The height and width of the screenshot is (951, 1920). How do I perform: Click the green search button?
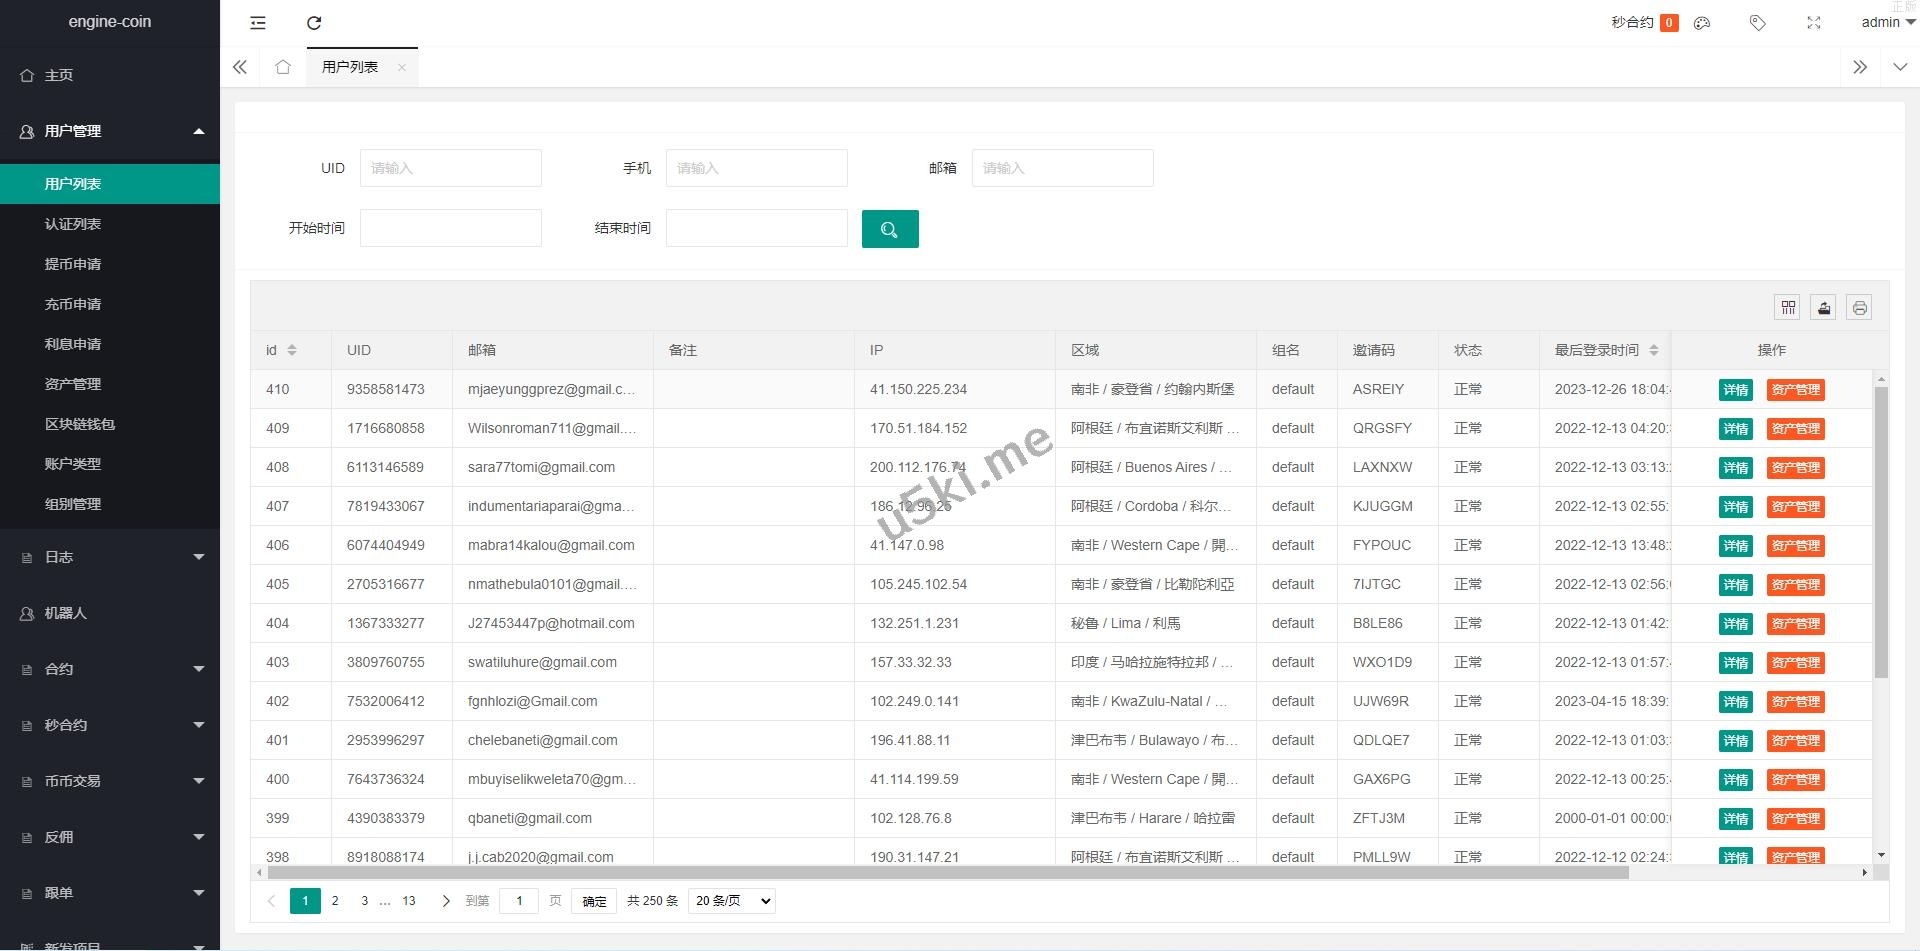[889, 229]
